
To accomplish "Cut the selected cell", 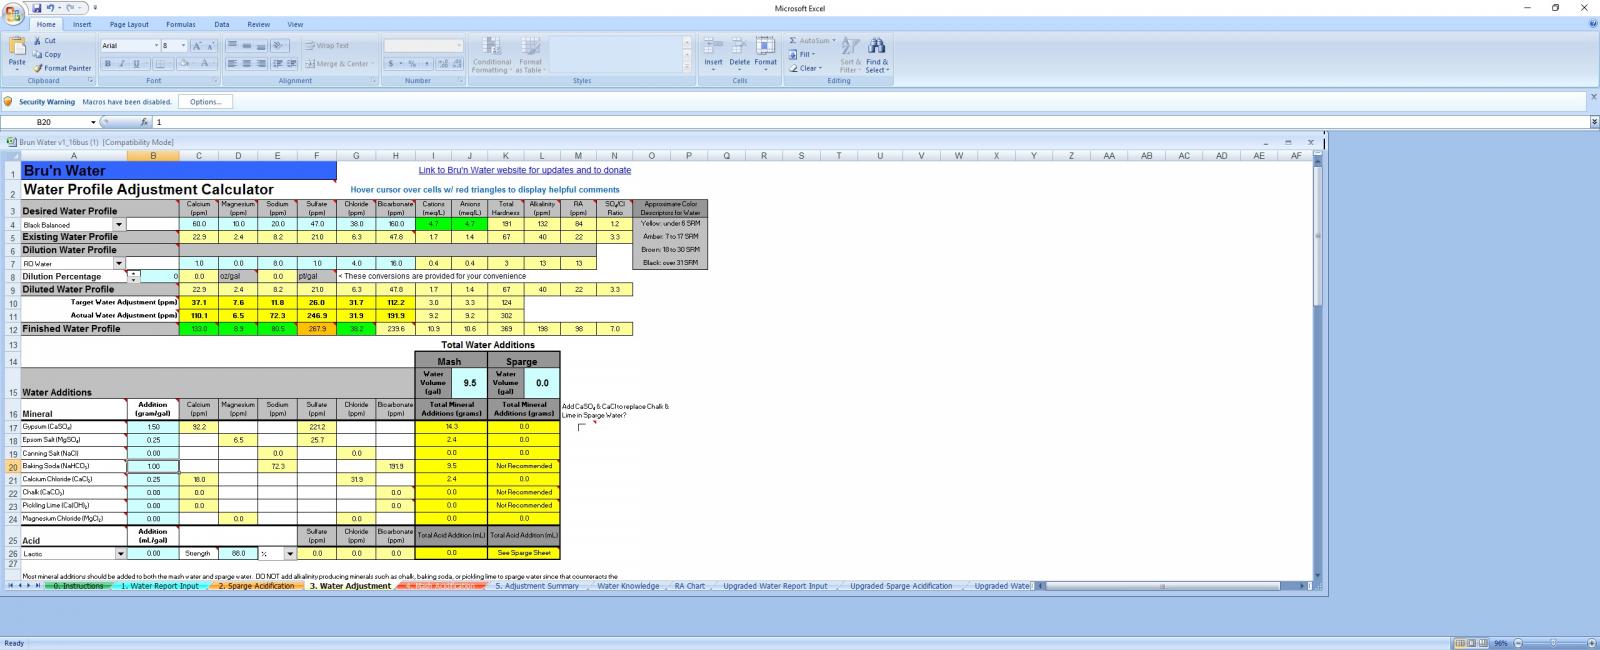I will click(45, 41).
